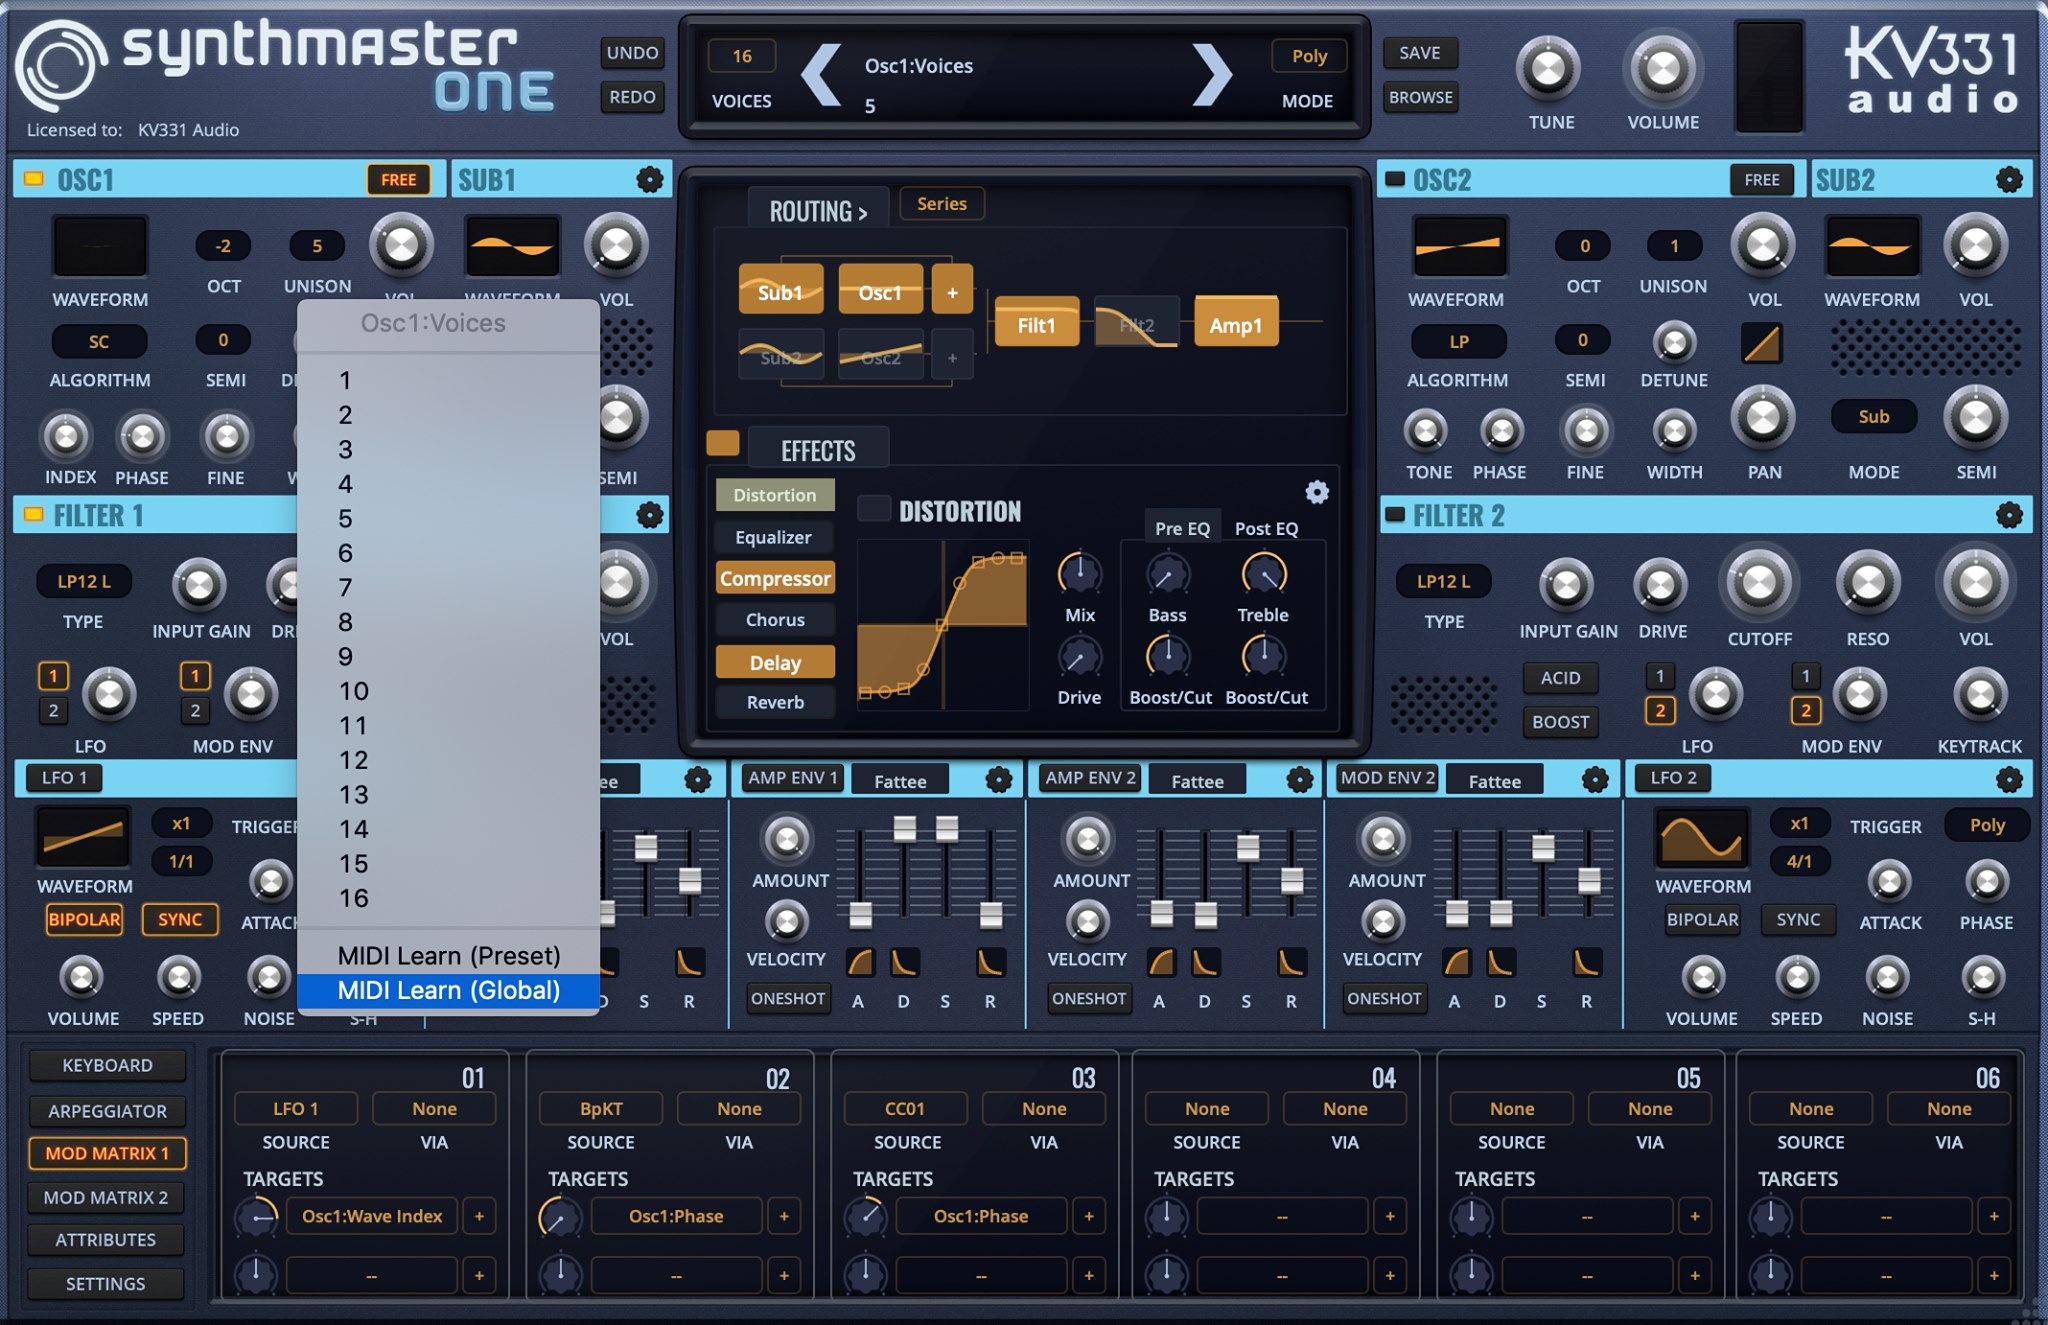Viewport: 2048px width, 1325px height.
Task: Click the UNDO button
Action: click(x=631, y=53)
